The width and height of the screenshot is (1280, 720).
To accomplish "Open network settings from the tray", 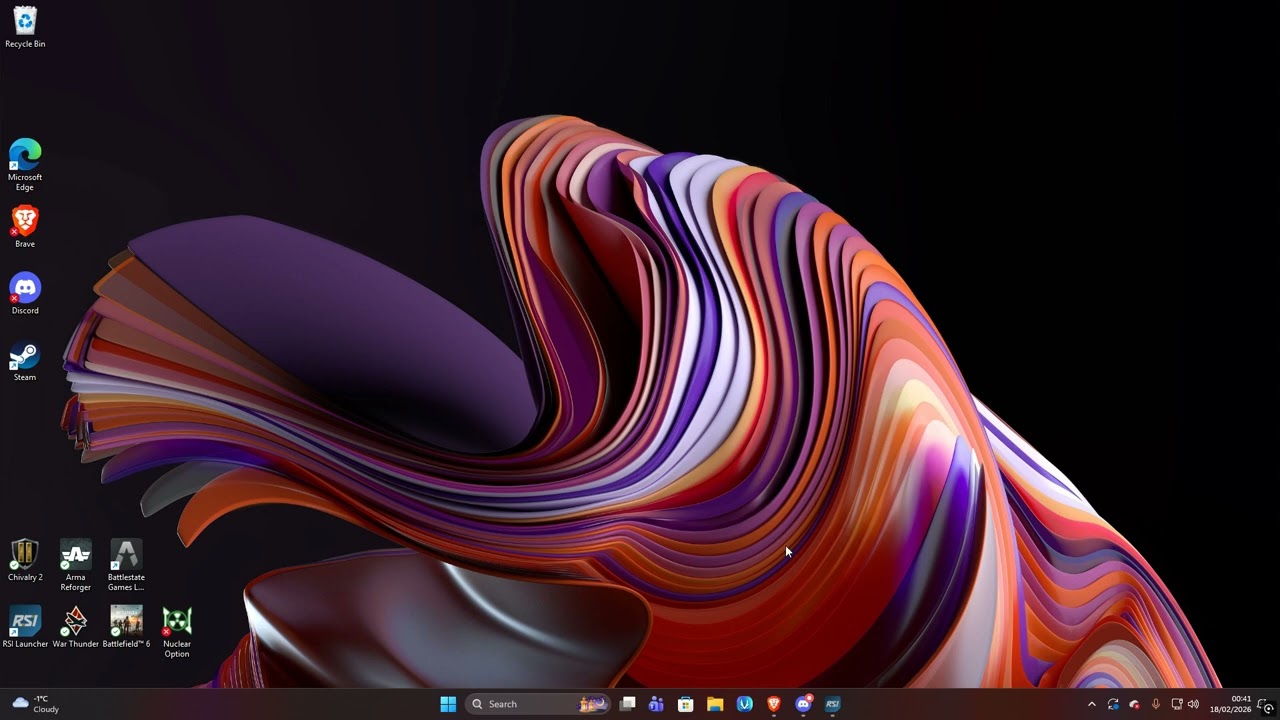I will 1177,704.
